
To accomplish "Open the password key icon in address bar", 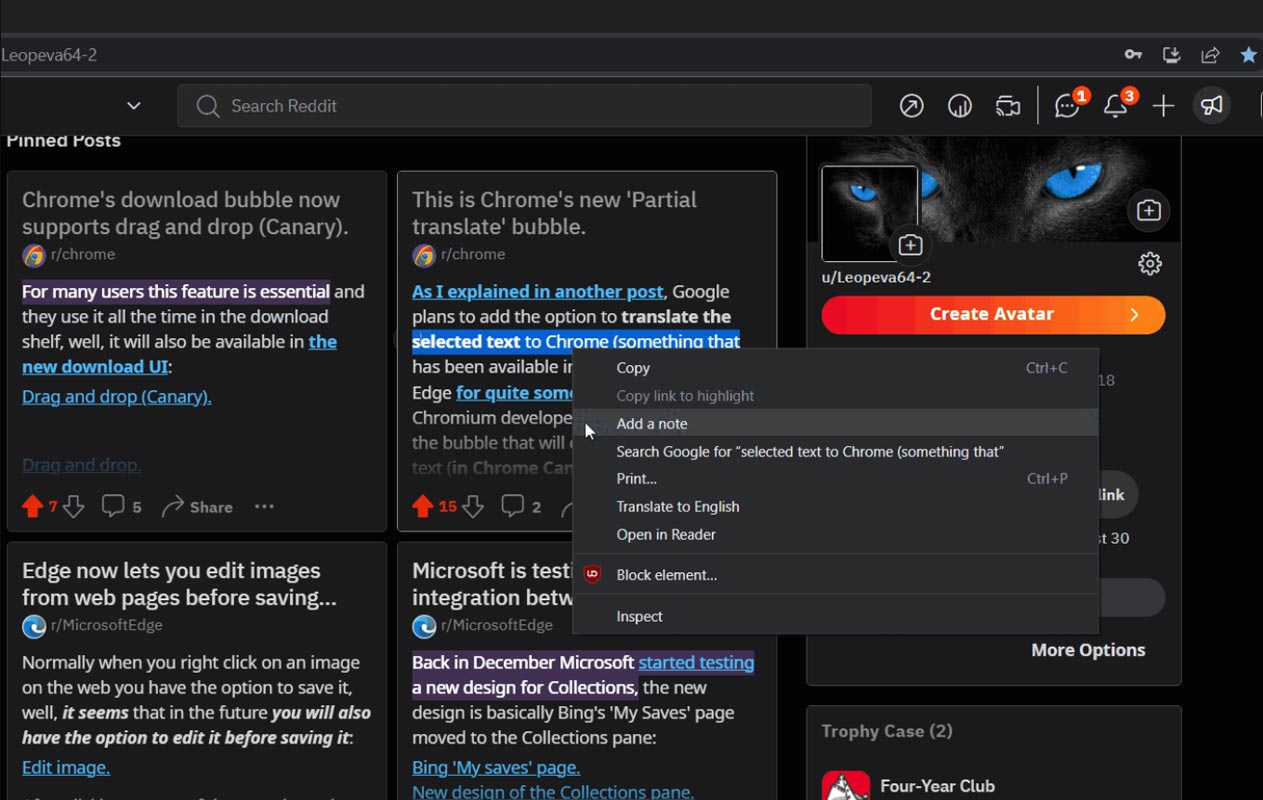I will [x=1133, y=55].
